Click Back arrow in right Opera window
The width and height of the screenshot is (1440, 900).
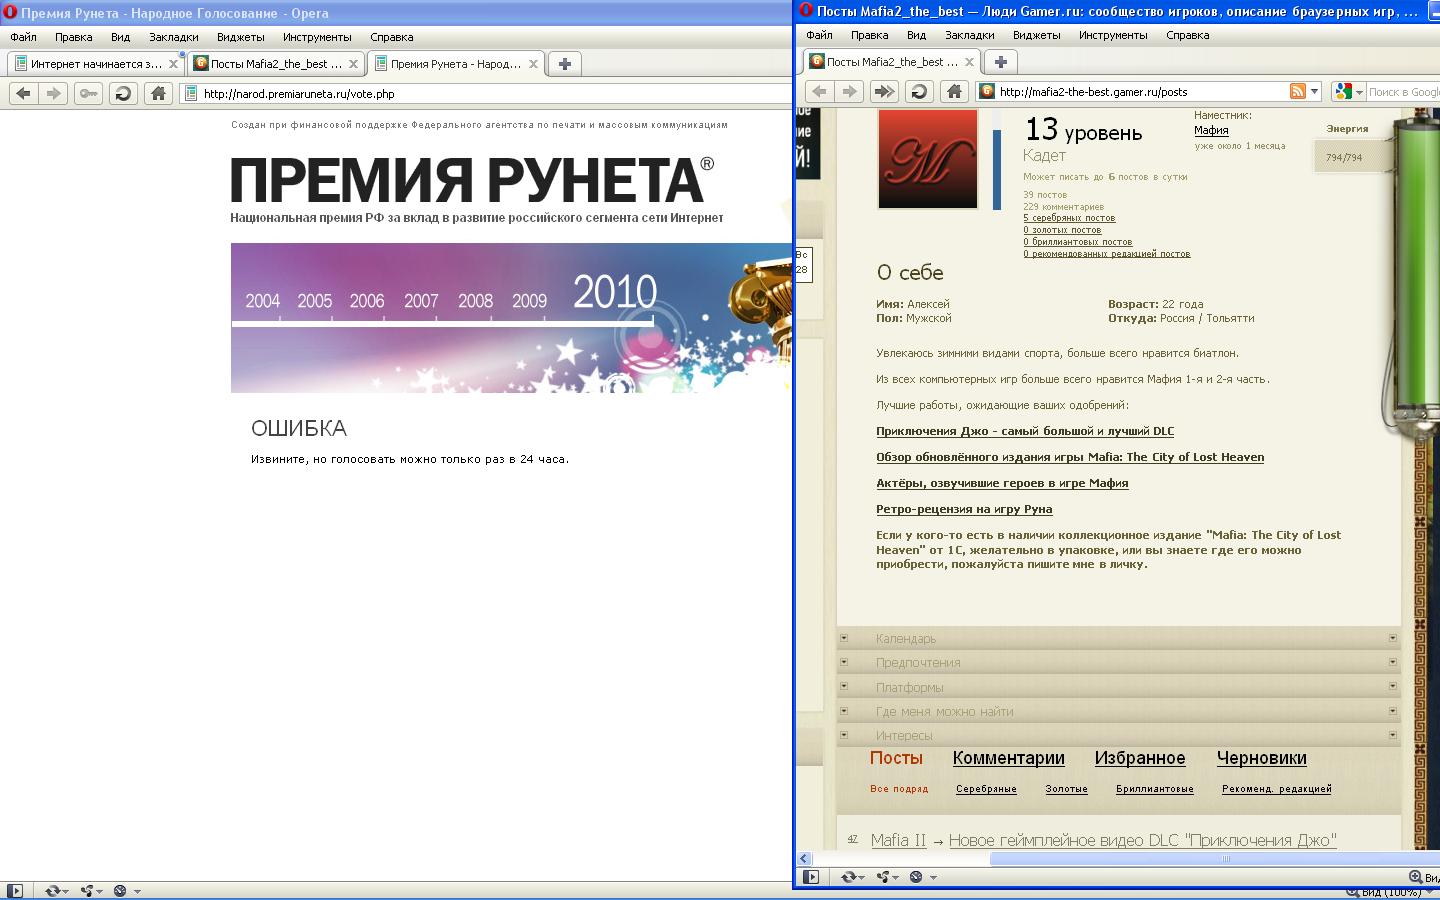[x=819, y=91]
